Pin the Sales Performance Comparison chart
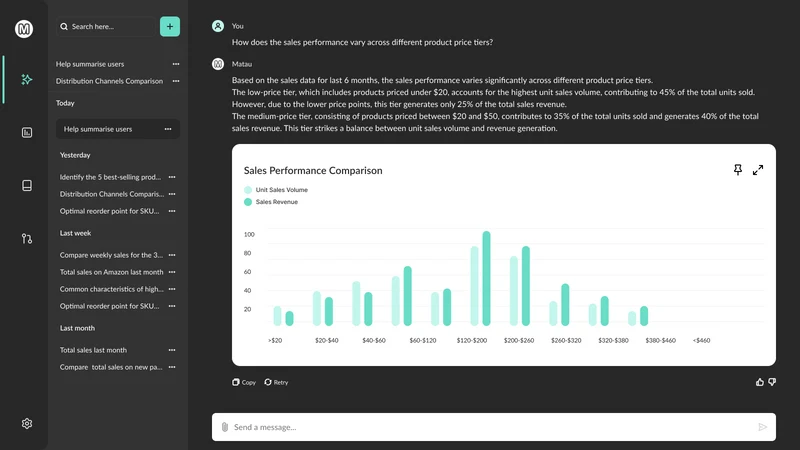 738,170
